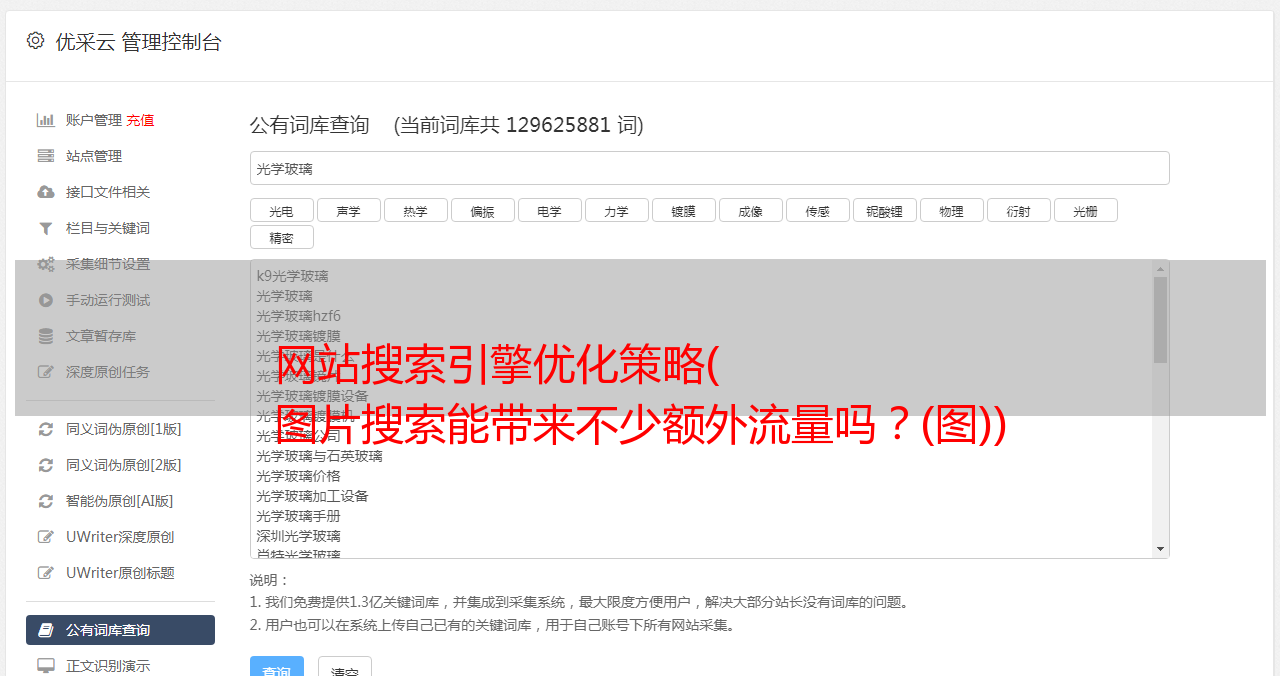Click the blue 查询 button
1280x676 pixels.
click(277, 668)
